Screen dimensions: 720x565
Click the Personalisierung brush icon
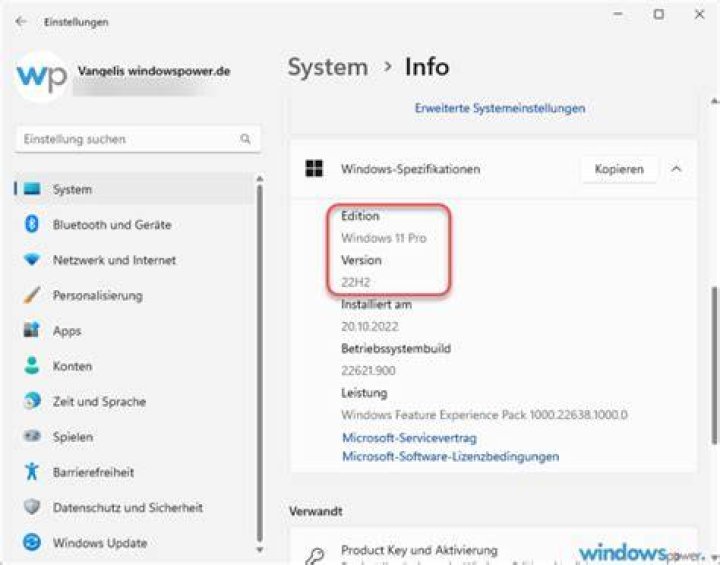32,295
